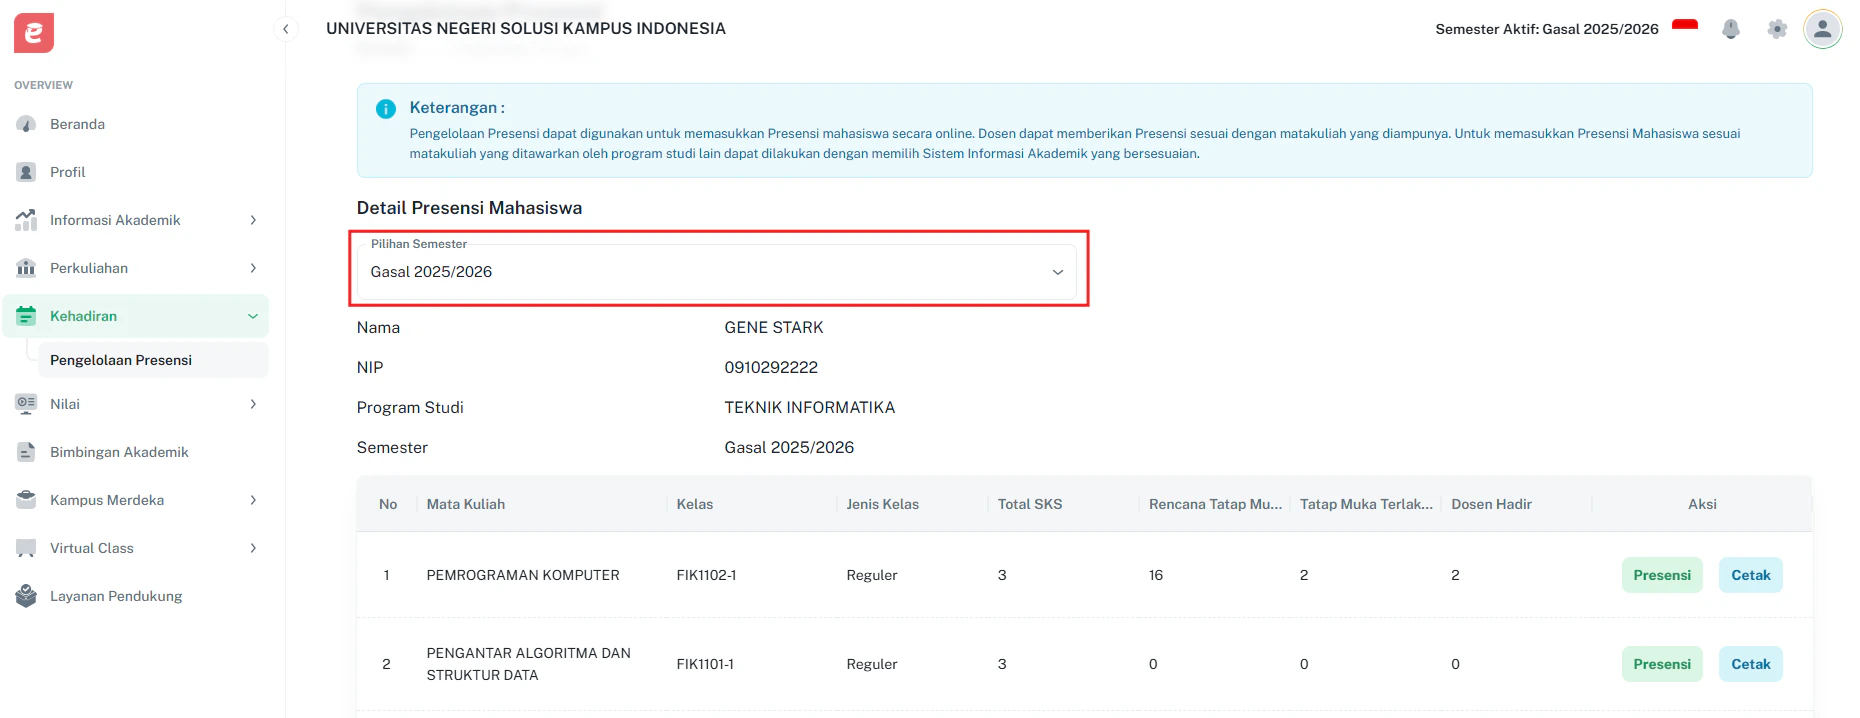Click Detail Presensi Mahasiswa heading
1860x718 pixels.
[x=469, y=208]
